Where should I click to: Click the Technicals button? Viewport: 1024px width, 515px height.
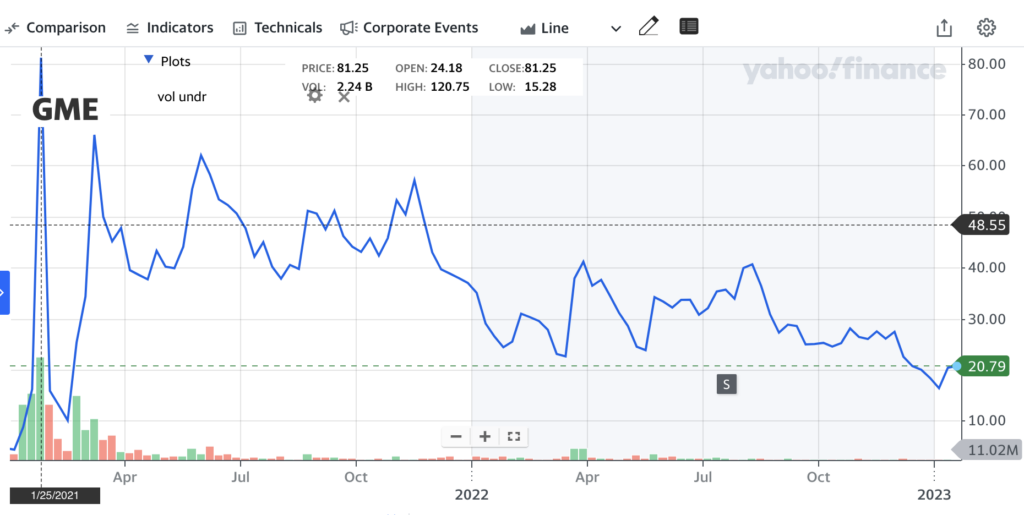(x=278, y=27)
